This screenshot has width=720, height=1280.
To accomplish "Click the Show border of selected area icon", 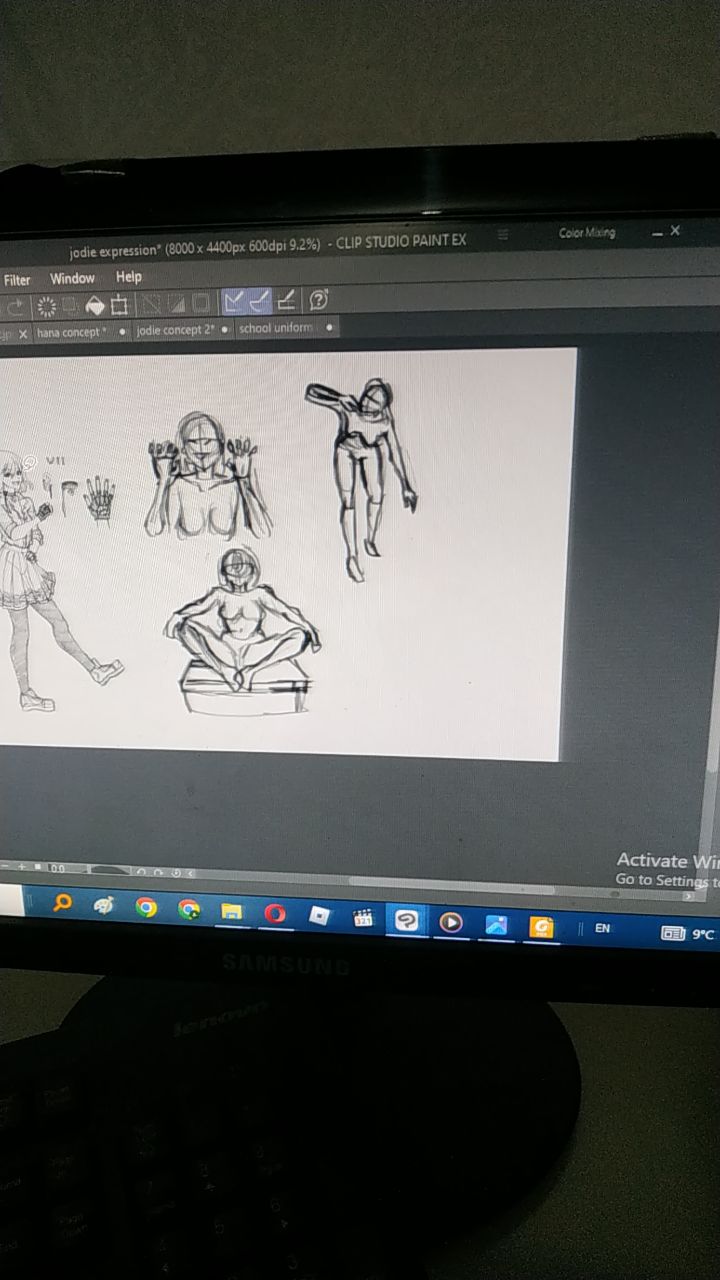I will pos(201,302).
